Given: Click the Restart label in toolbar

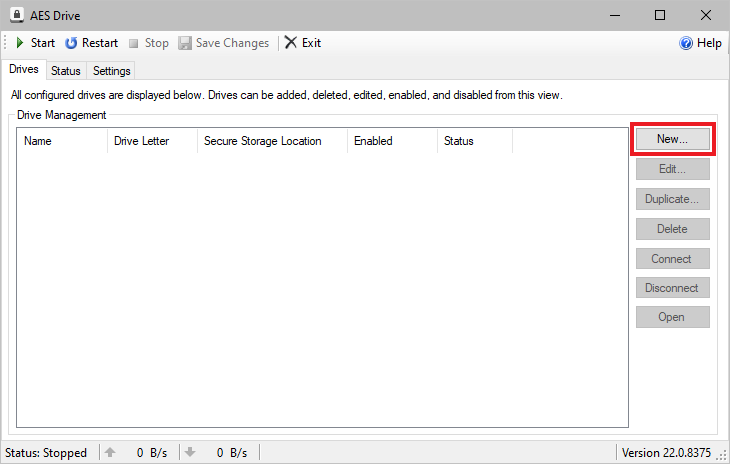Looking at the screenshot, I should [100, 43].
